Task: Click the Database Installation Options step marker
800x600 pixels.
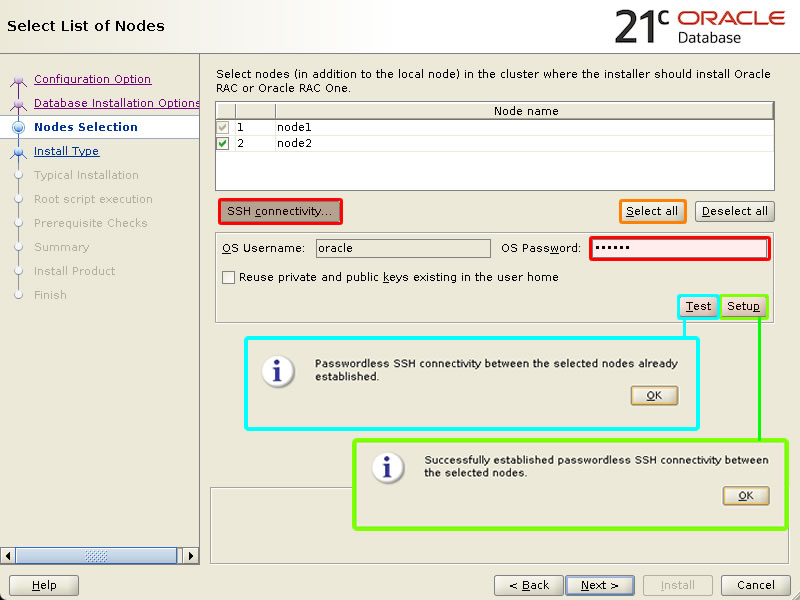Action: pyautogui.click(x=18, y=105)
